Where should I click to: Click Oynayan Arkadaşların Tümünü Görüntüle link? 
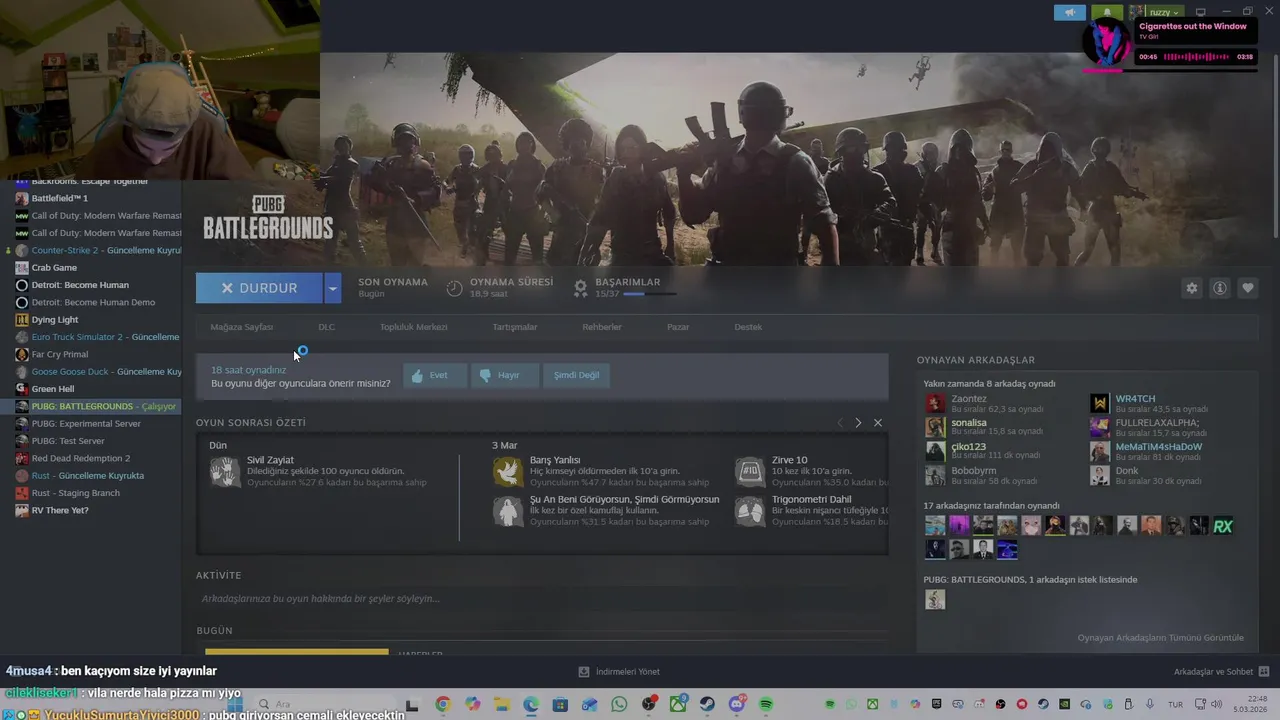click(1160, 638)
